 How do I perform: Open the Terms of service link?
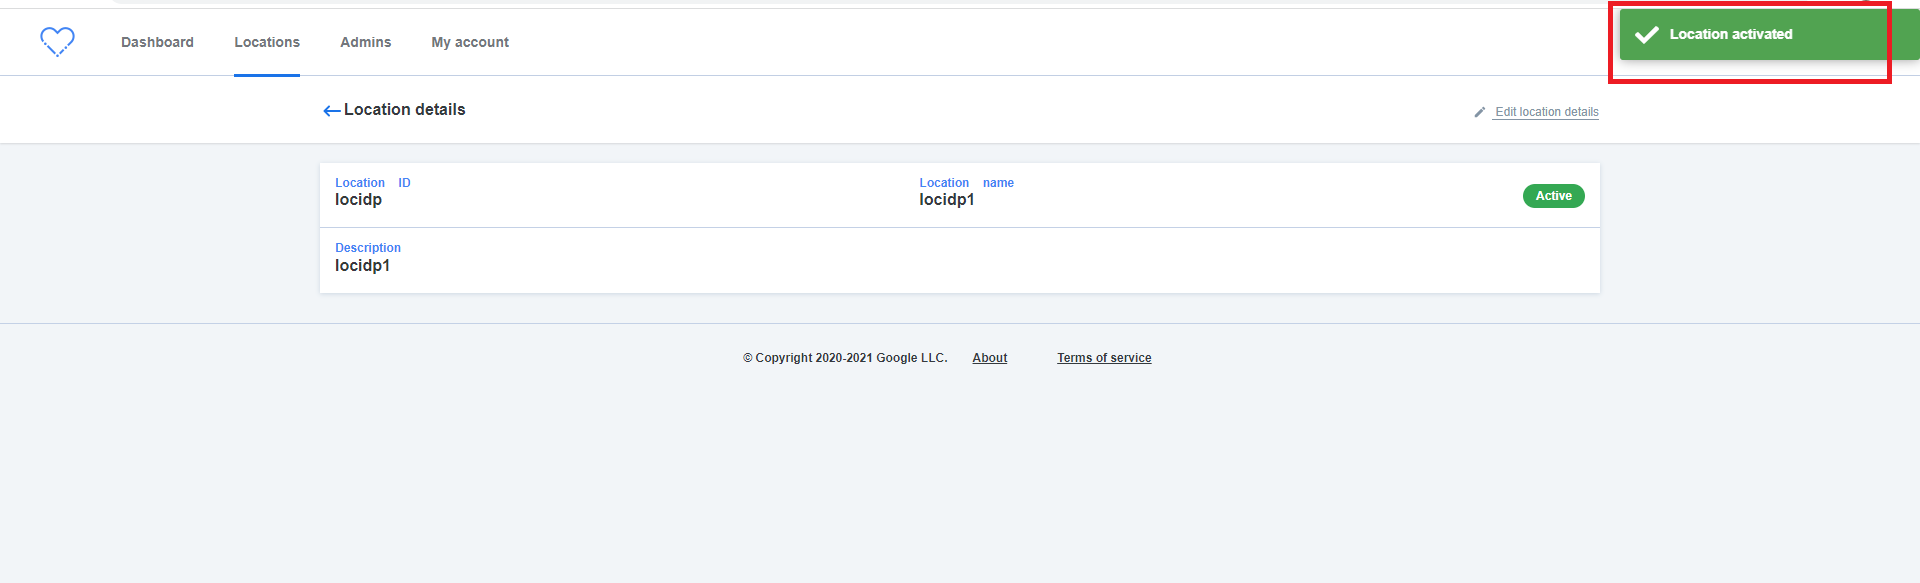tap(1104, 358)
